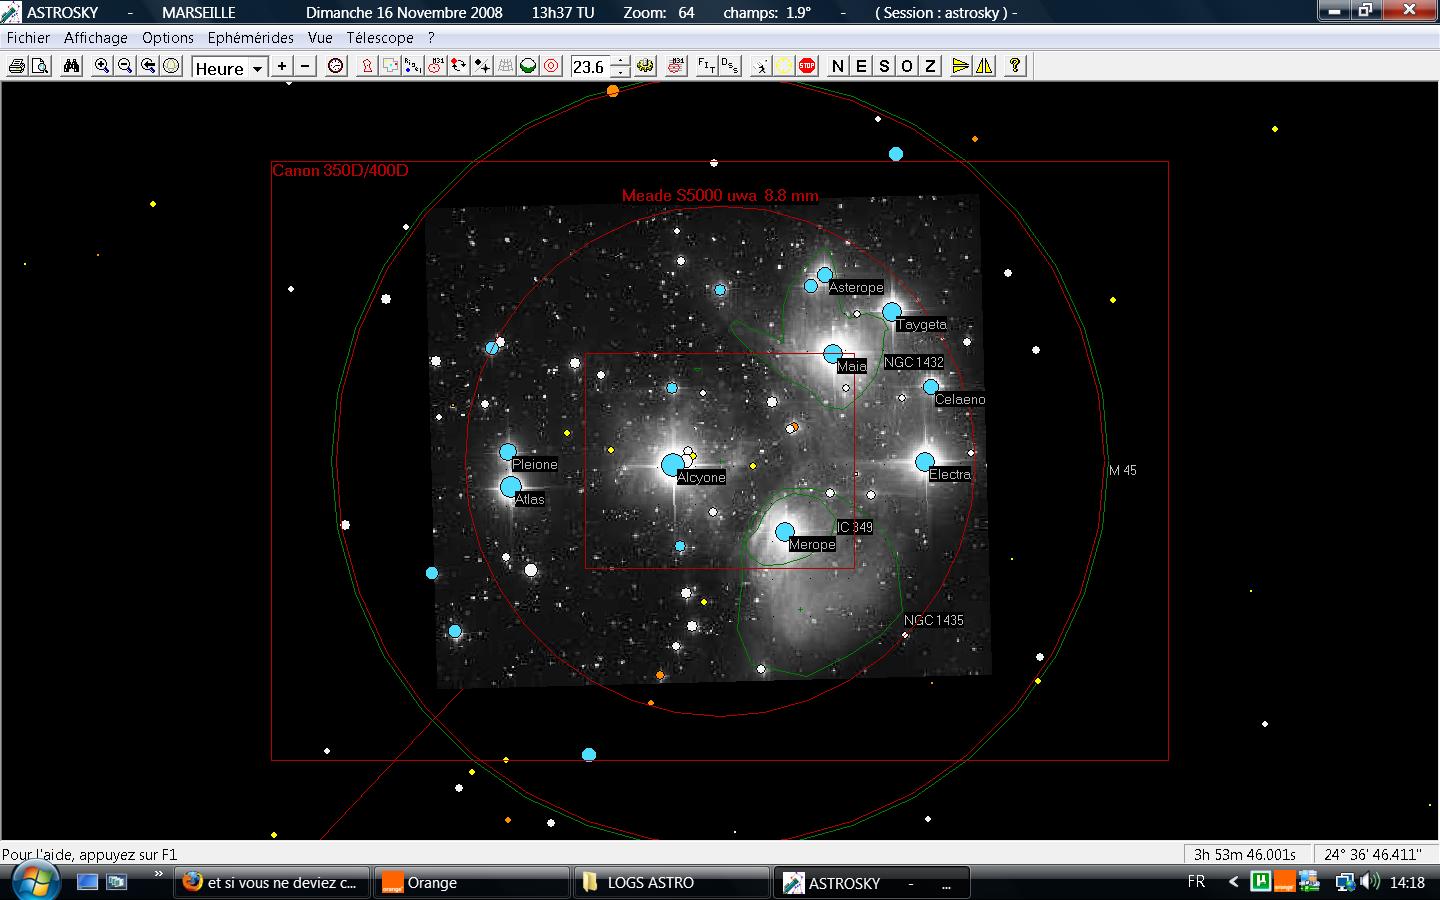Open the Fichier menu

[x=28, y=38]
